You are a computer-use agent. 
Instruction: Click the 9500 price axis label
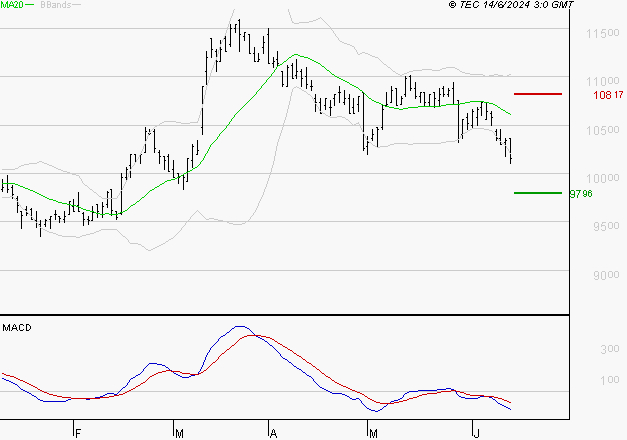(x=606, y=226)
